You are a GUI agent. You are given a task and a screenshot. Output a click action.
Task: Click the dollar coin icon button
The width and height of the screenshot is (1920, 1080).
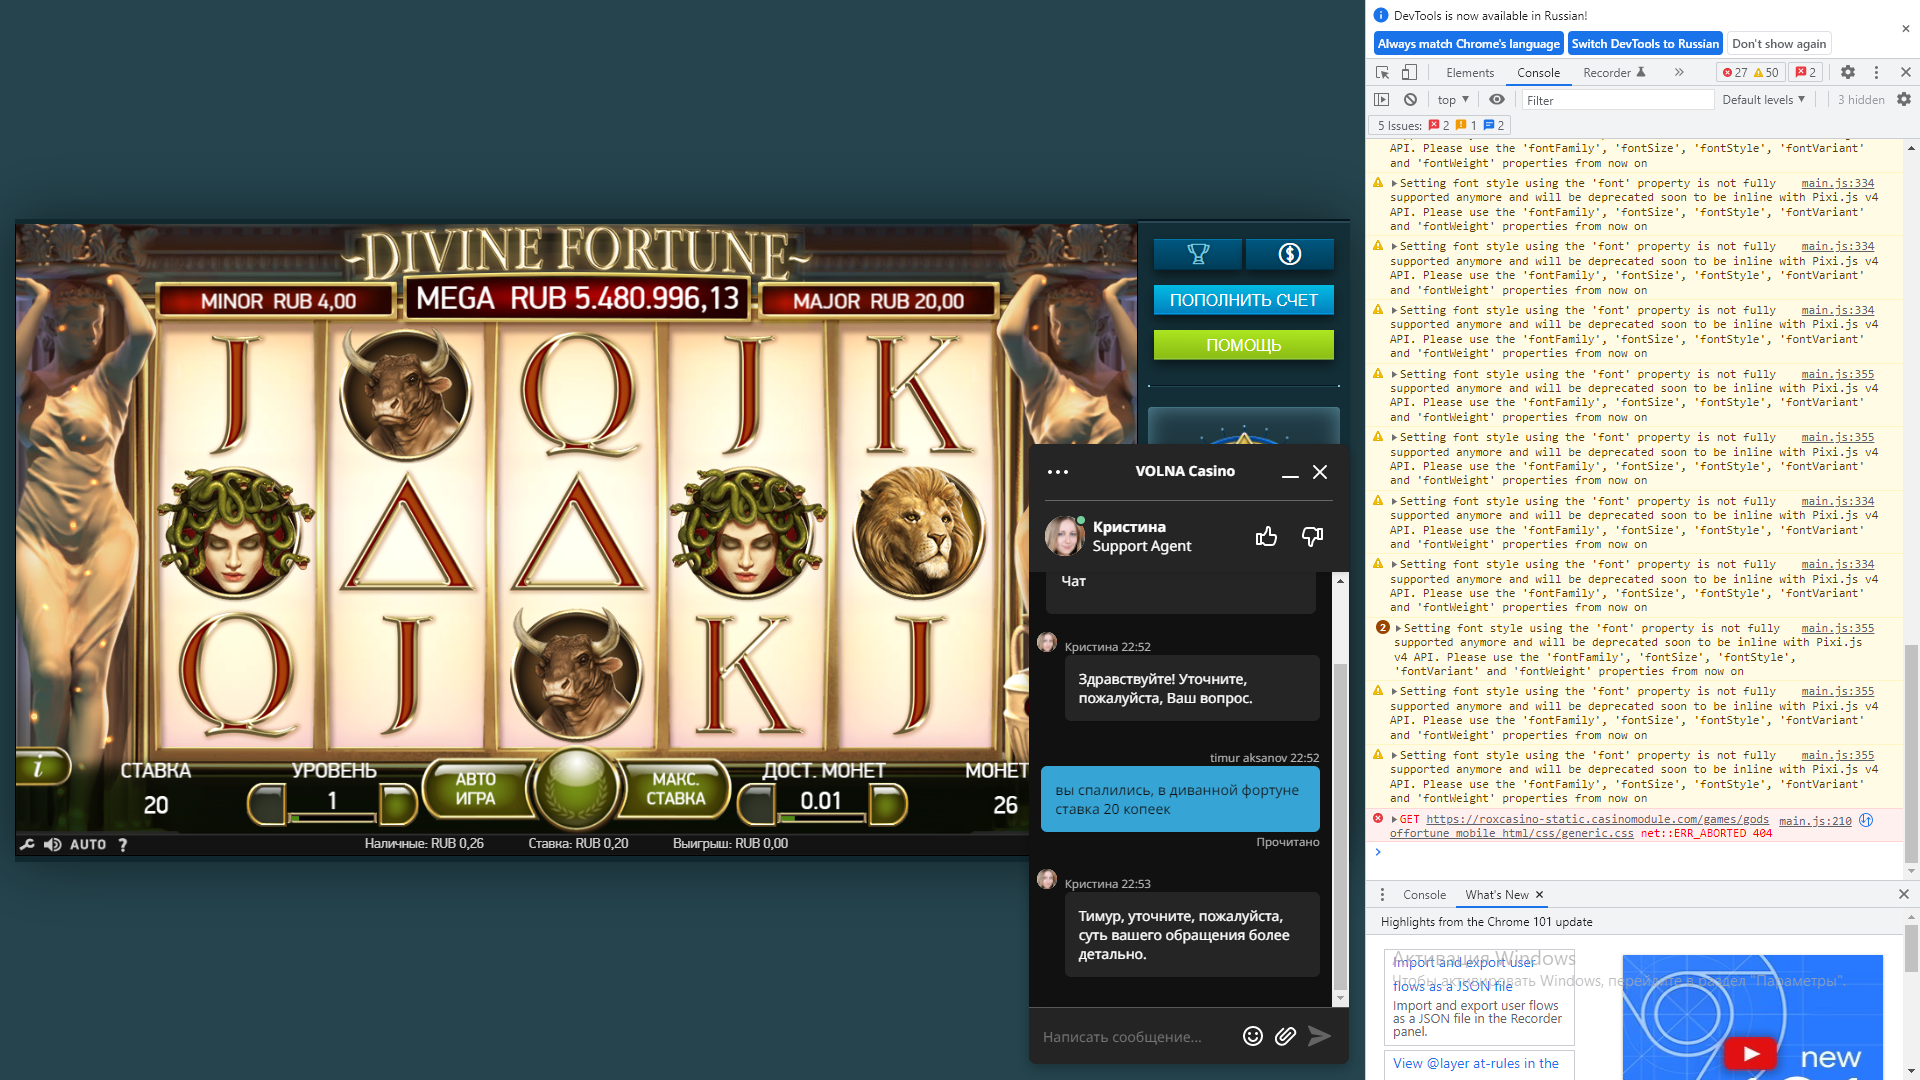[x=1290, y=254]
